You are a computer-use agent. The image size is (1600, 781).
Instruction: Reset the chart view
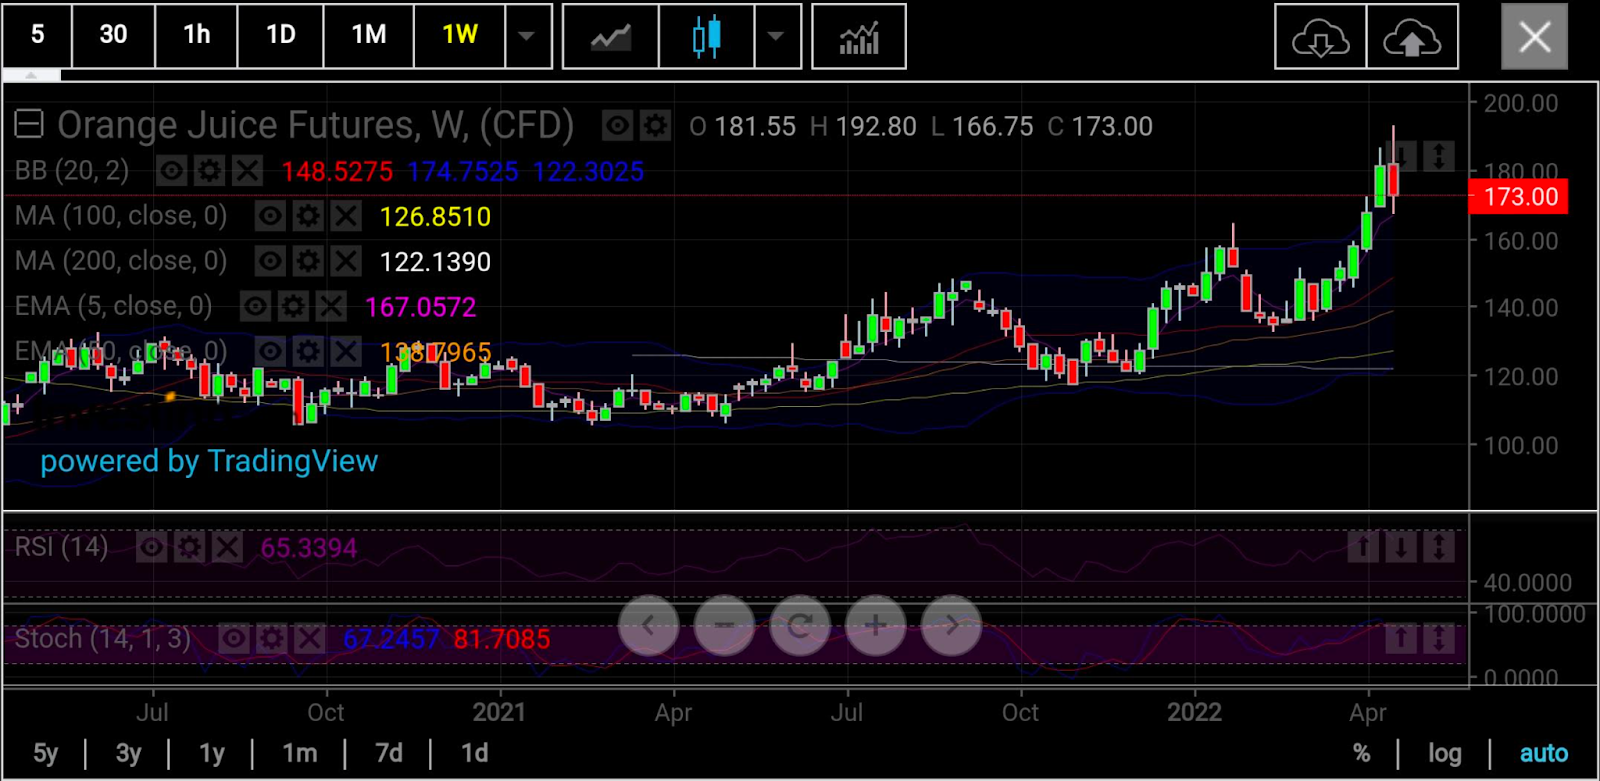800,626
